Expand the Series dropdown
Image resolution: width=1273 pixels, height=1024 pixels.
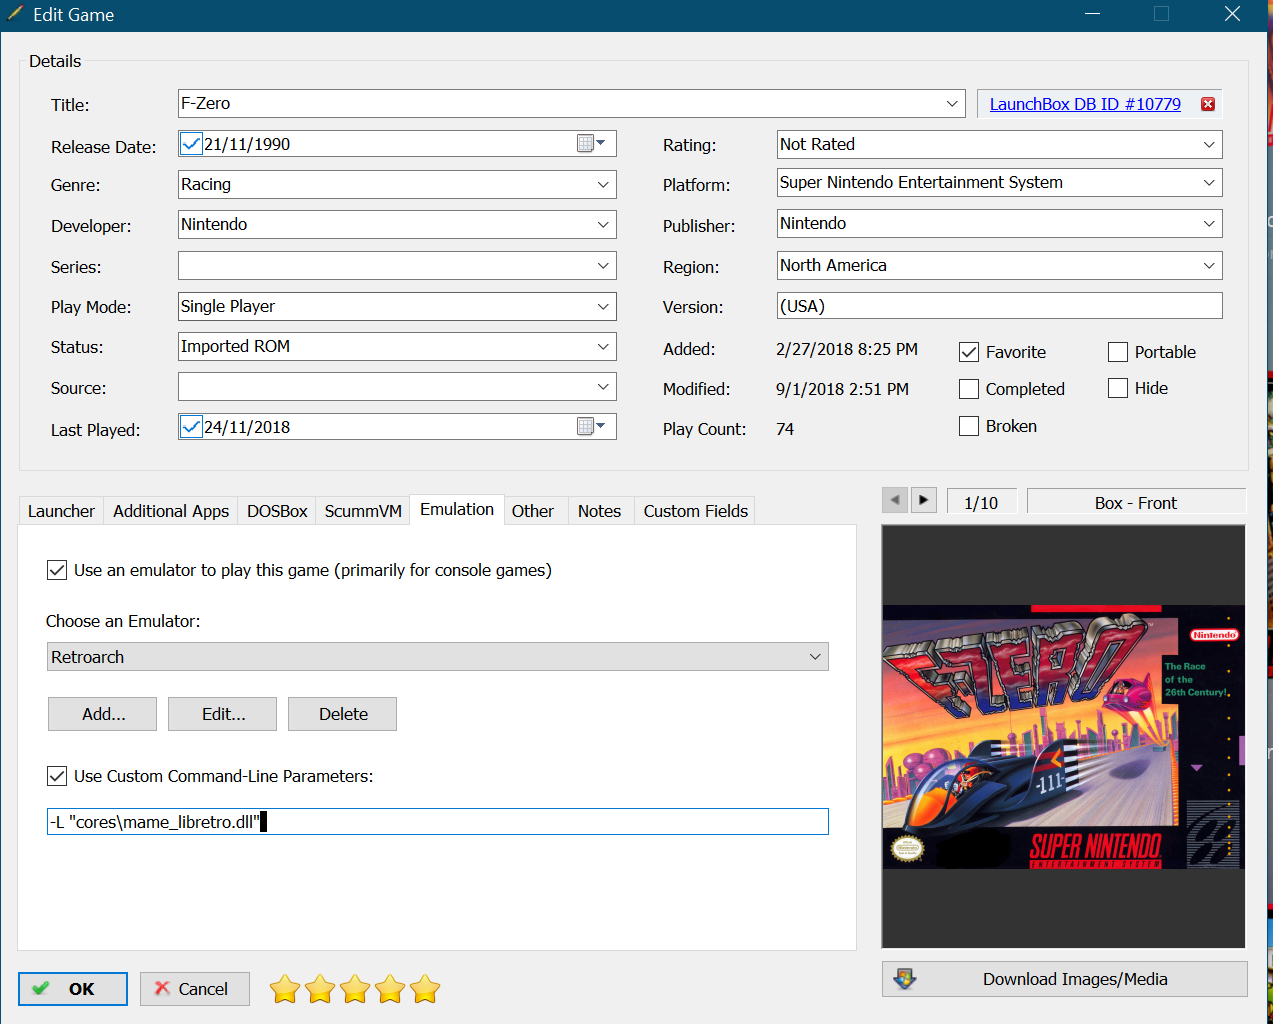coord(603,266)
